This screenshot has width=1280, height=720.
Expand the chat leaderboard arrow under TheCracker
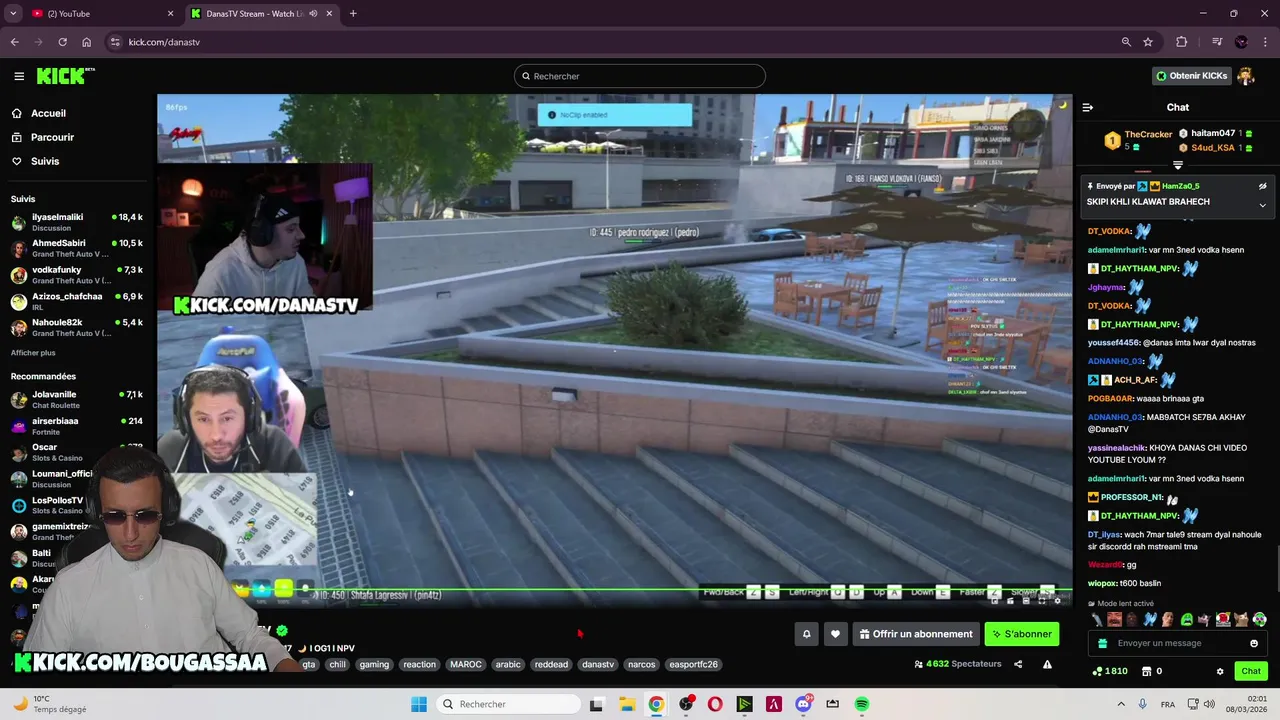click(x=1178, y=165)
